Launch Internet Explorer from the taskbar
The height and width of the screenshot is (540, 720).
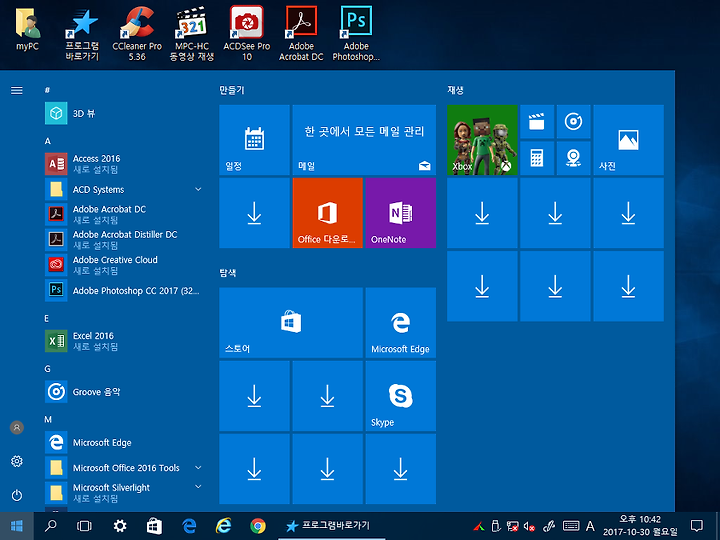[224, 526]
